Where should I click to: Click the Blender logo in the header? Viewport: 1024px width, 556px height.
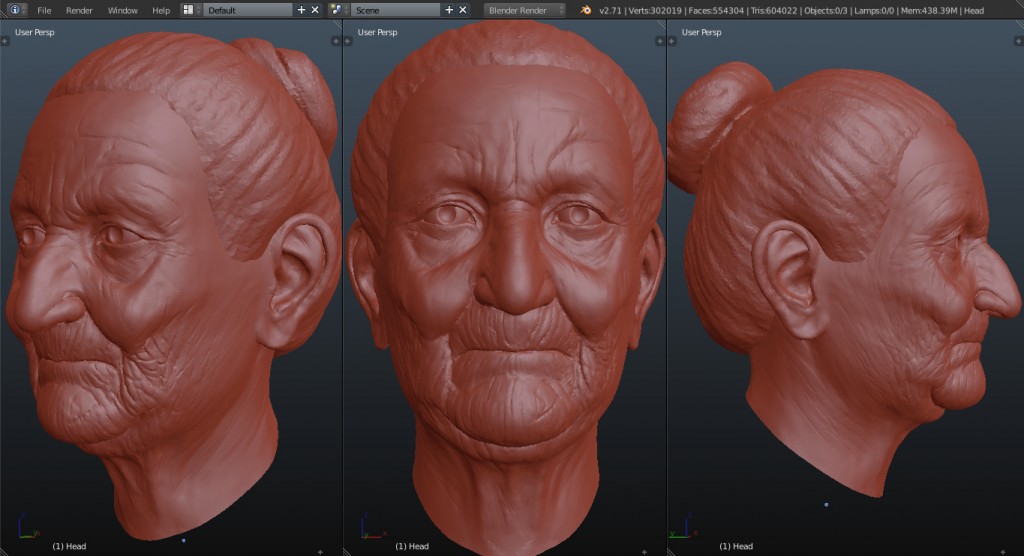point(586,10)
